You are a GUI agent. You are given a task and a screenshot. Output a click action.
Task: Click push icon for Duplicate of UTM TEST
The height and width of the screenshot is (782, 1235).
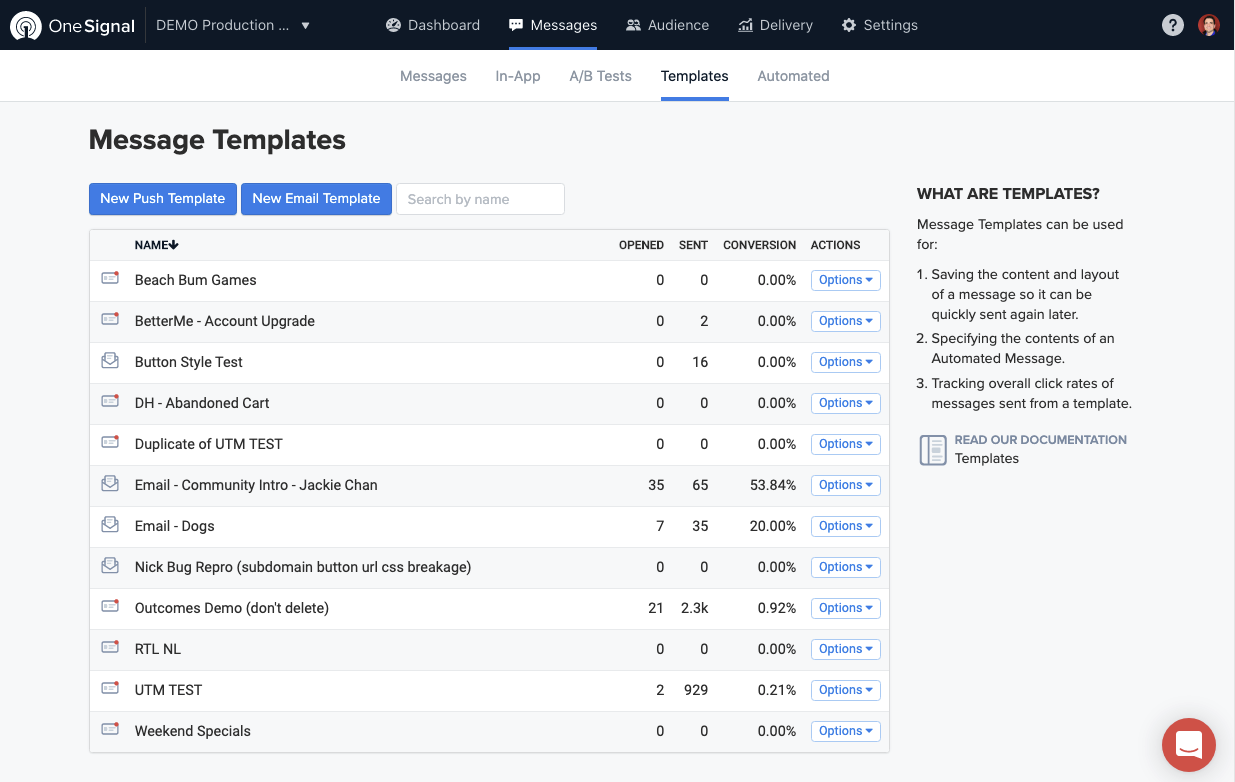(110, 443)
